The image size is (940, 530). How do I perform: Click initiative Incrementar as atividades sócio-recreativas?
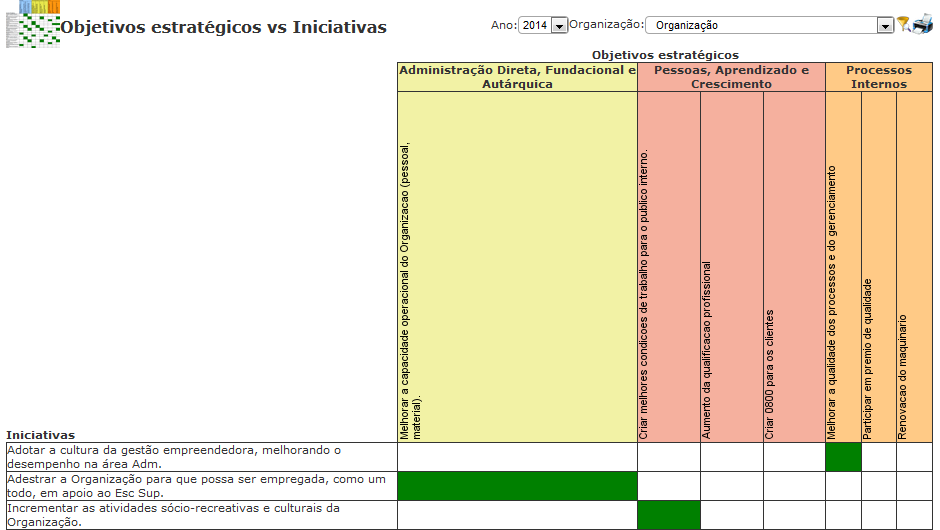point(201,515)
